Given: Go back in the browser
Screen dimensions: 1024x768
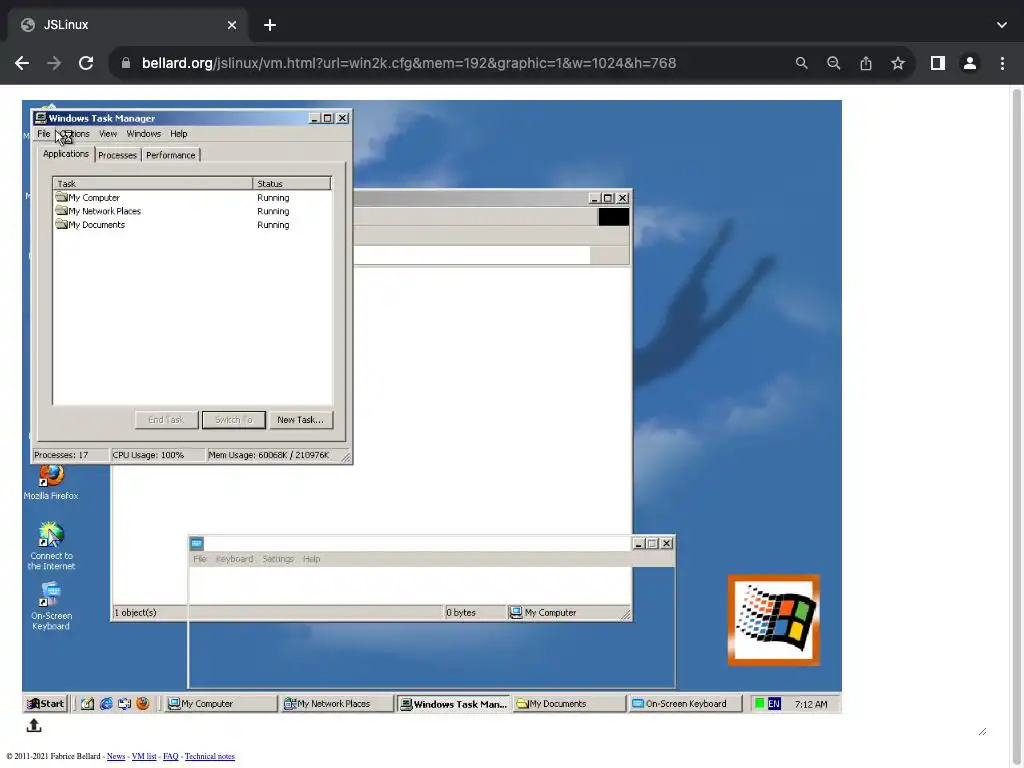Looking at the screenshot, I should [22, 63].
